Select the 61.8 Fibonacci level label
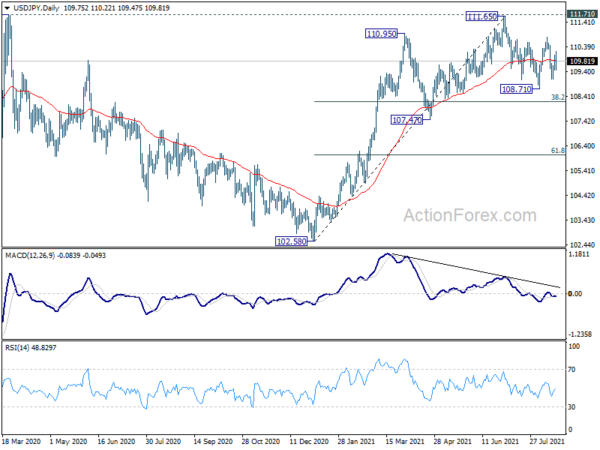The image size is (600, 450). click(558, 150)
